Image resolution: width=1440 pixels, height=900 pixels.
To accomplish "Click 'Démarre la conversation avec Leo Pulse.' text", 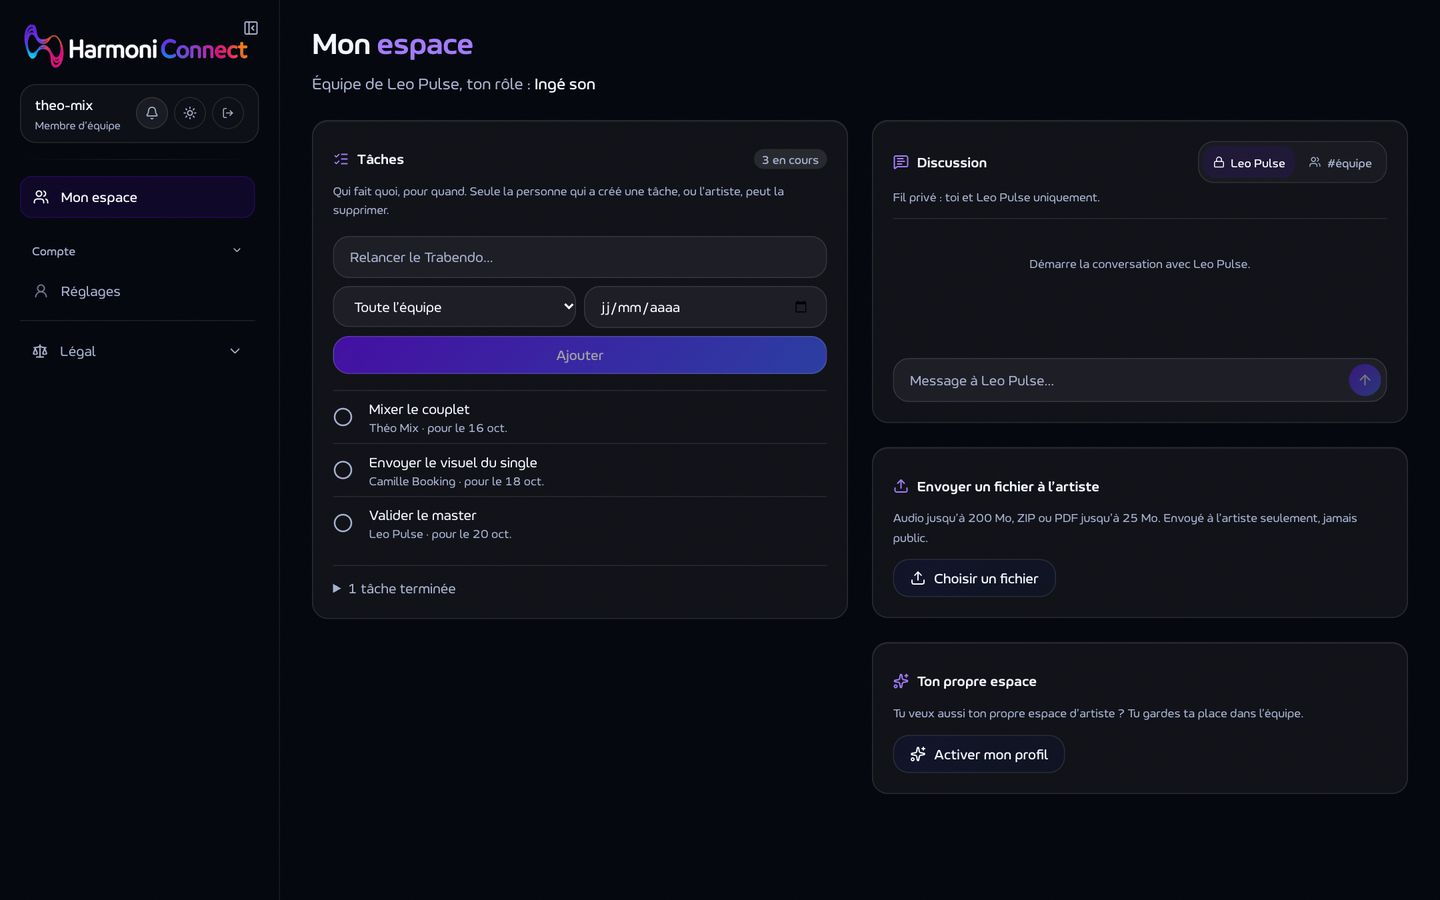I will pyautogui.click(x=1140, y=264).
